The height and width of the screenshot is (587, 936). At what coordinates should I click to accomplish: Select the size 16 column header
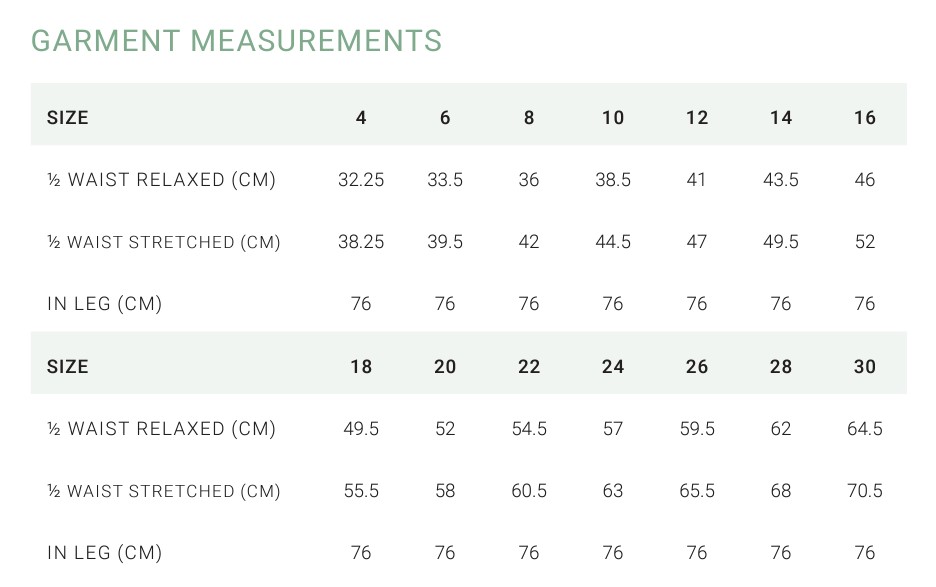(x=865, y=118)
